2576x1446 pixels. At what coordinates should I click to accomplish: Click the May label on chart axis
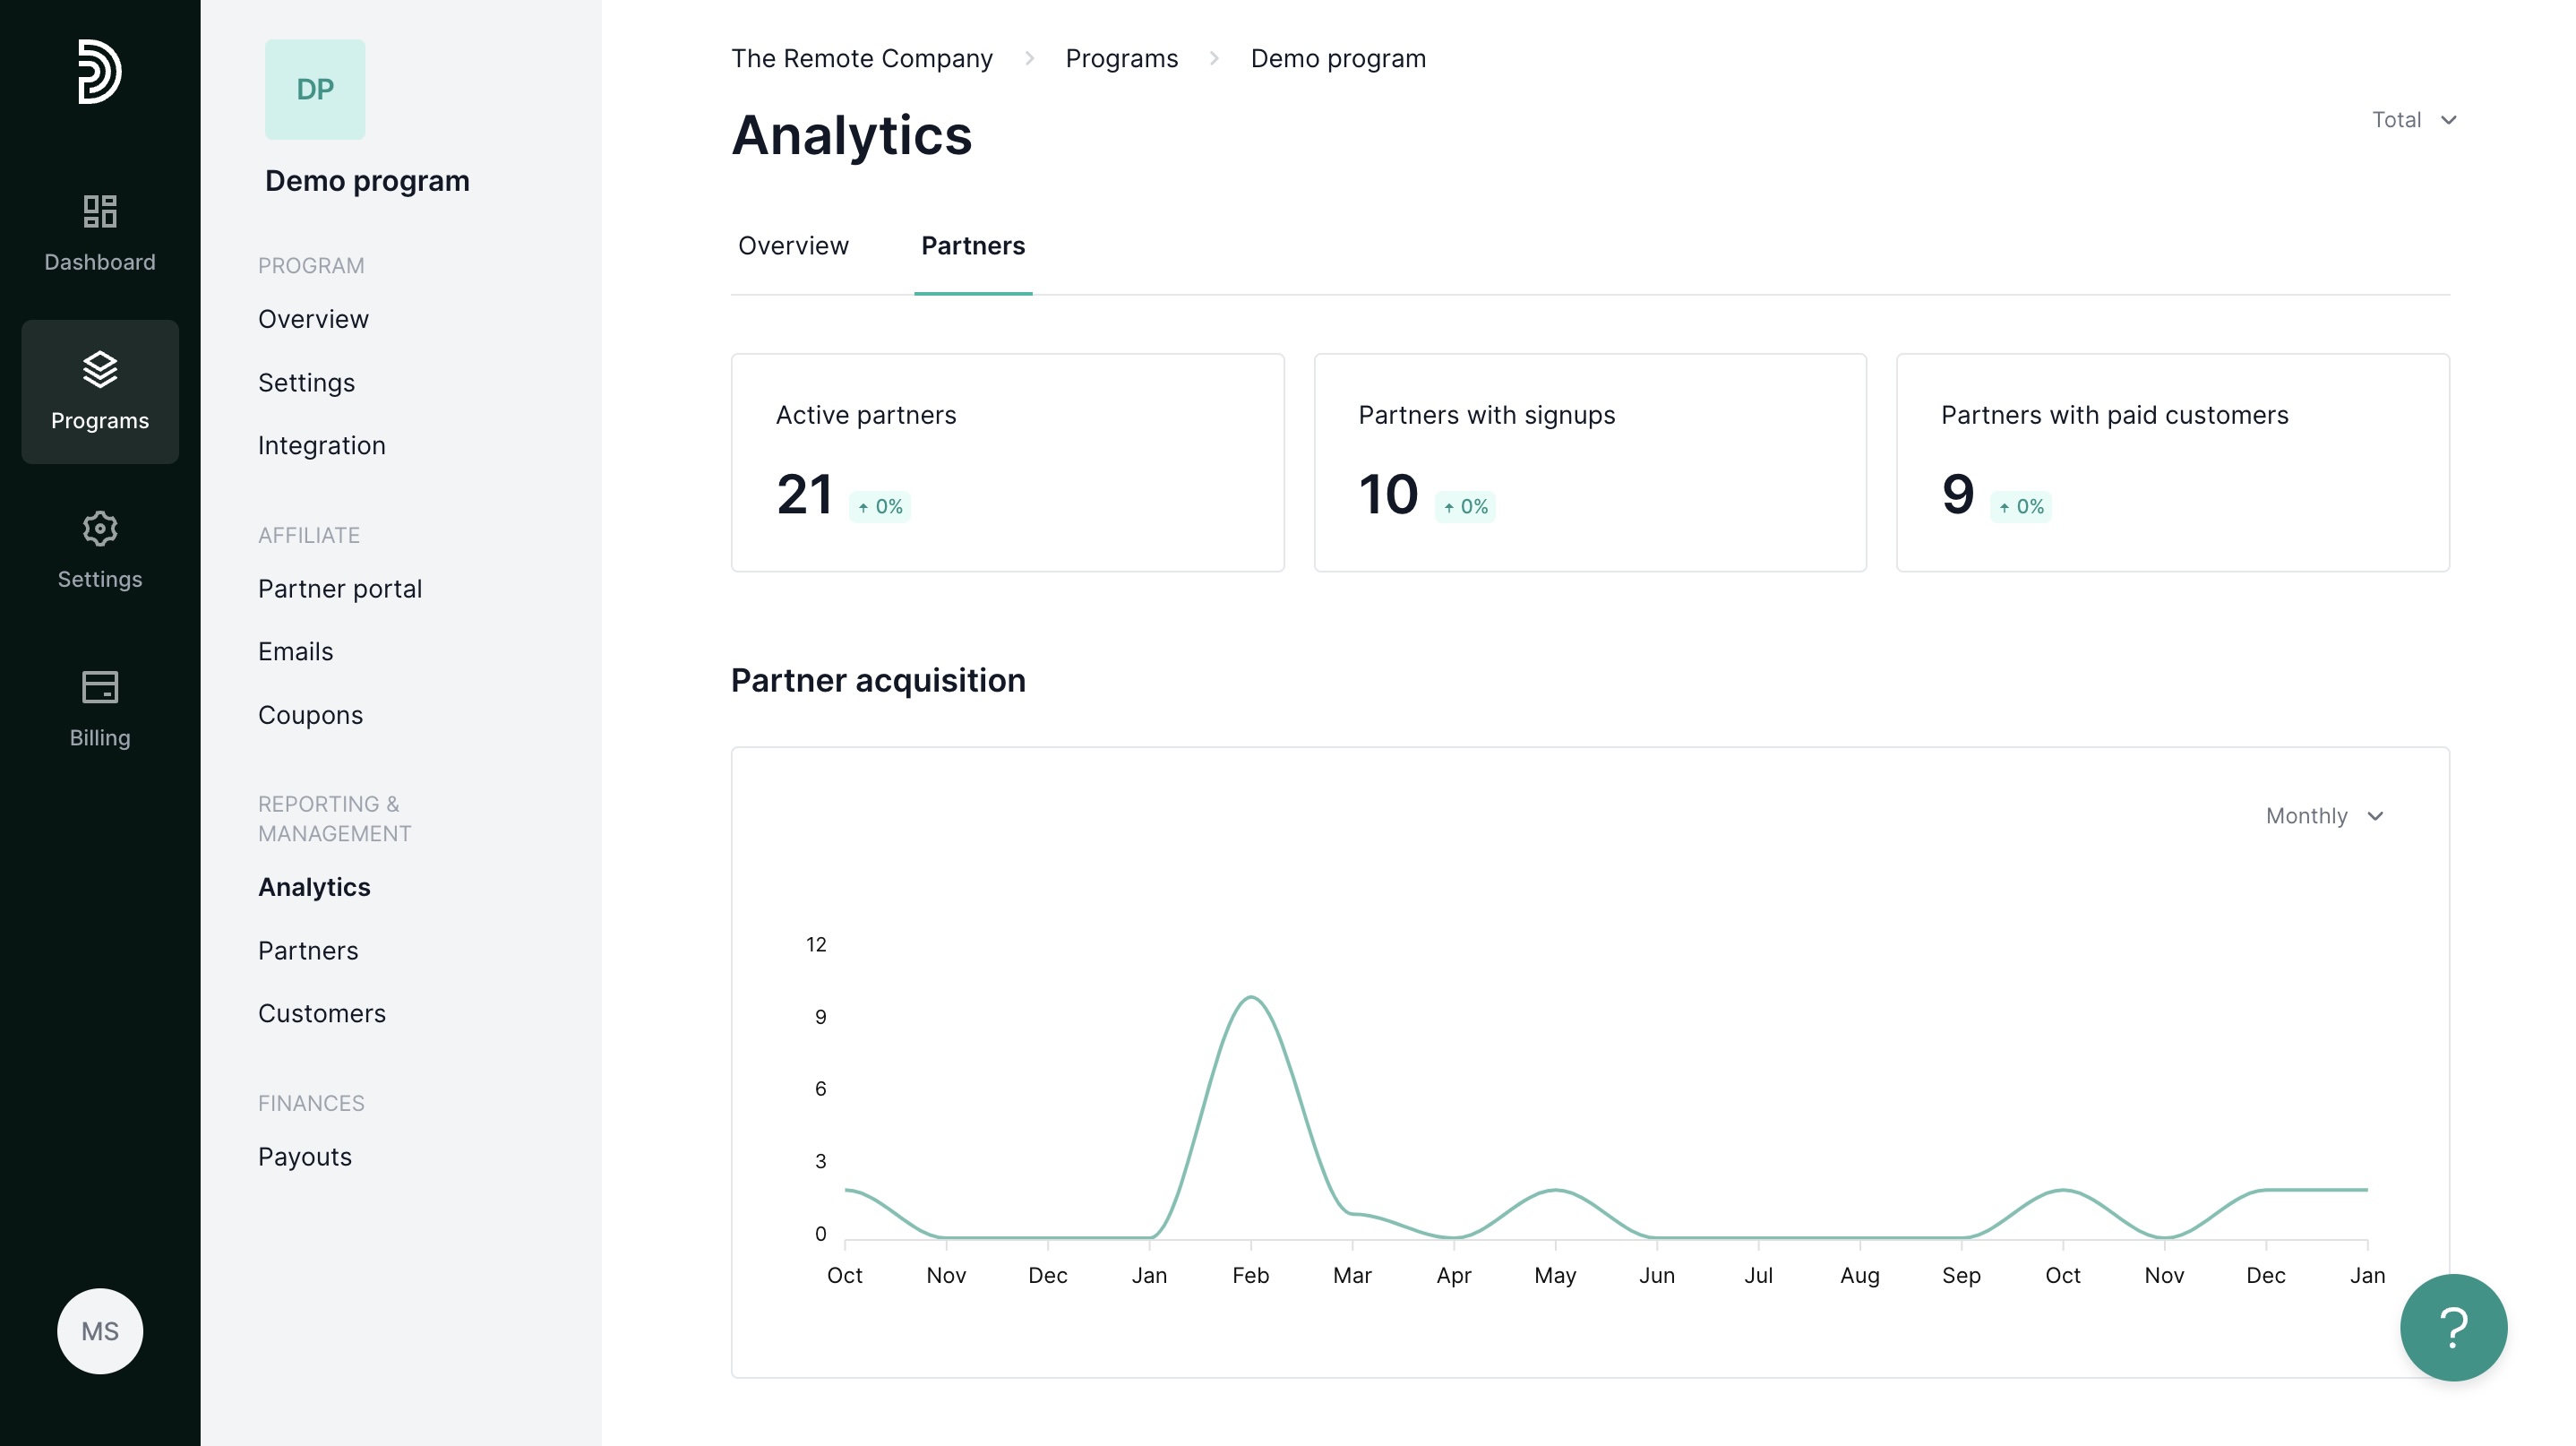1555,1276
